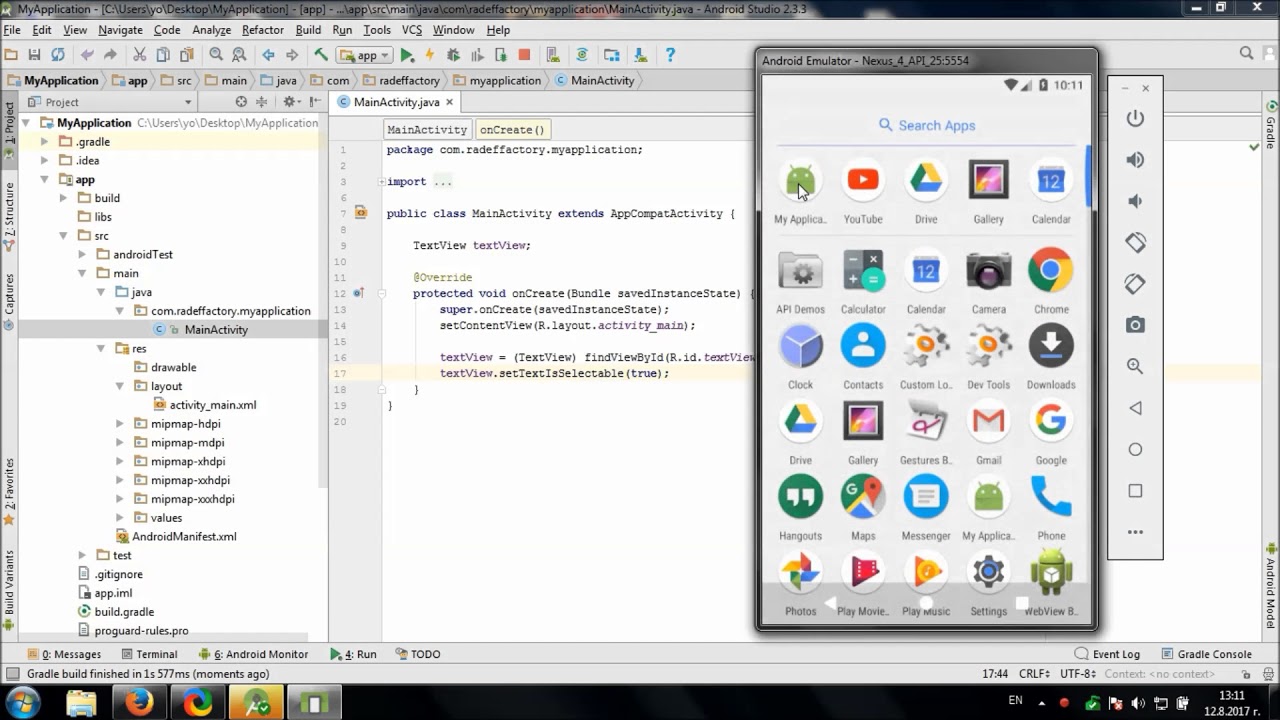Viewport: 1280px width, 720px height.
Task: Click Scroll from Source icon in Project panel
Action: point(241,102)
